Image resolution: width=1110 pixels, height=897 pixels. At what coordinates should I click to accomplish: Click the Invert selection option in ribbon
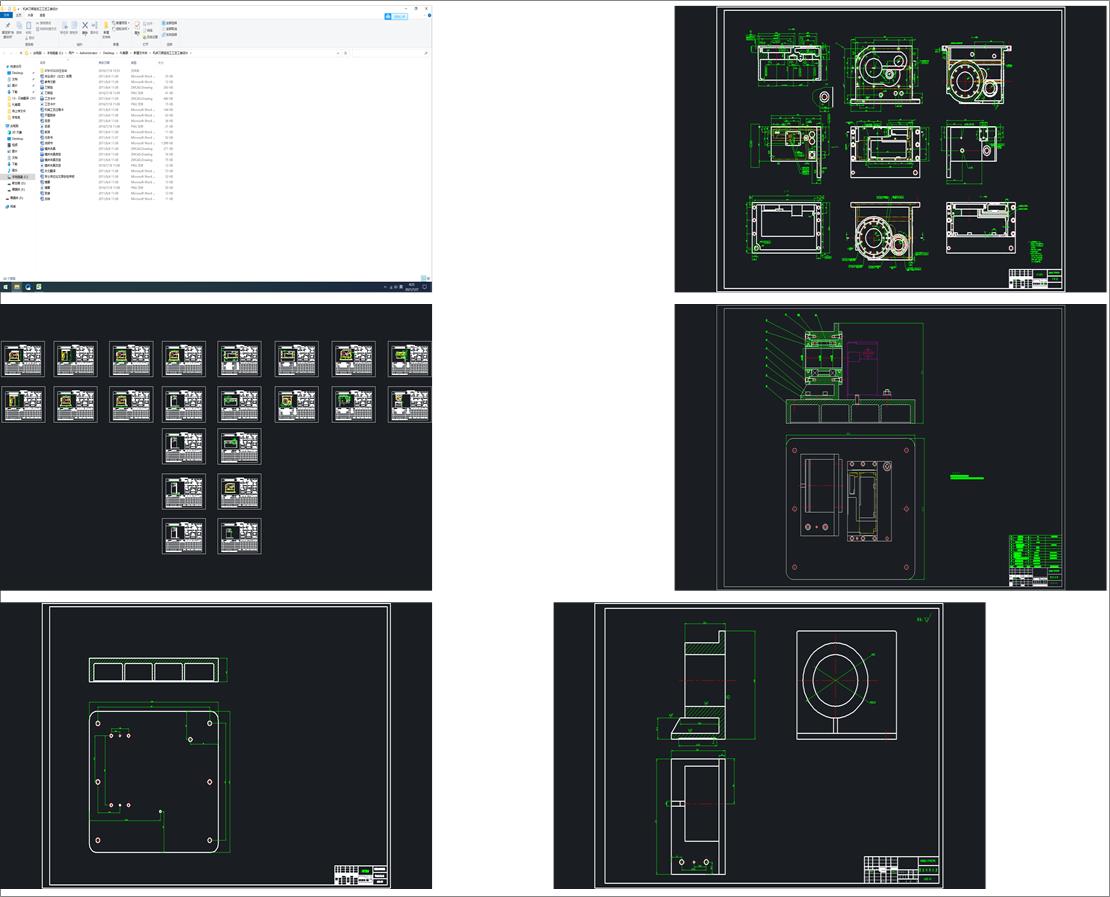(x=169, y=34)
